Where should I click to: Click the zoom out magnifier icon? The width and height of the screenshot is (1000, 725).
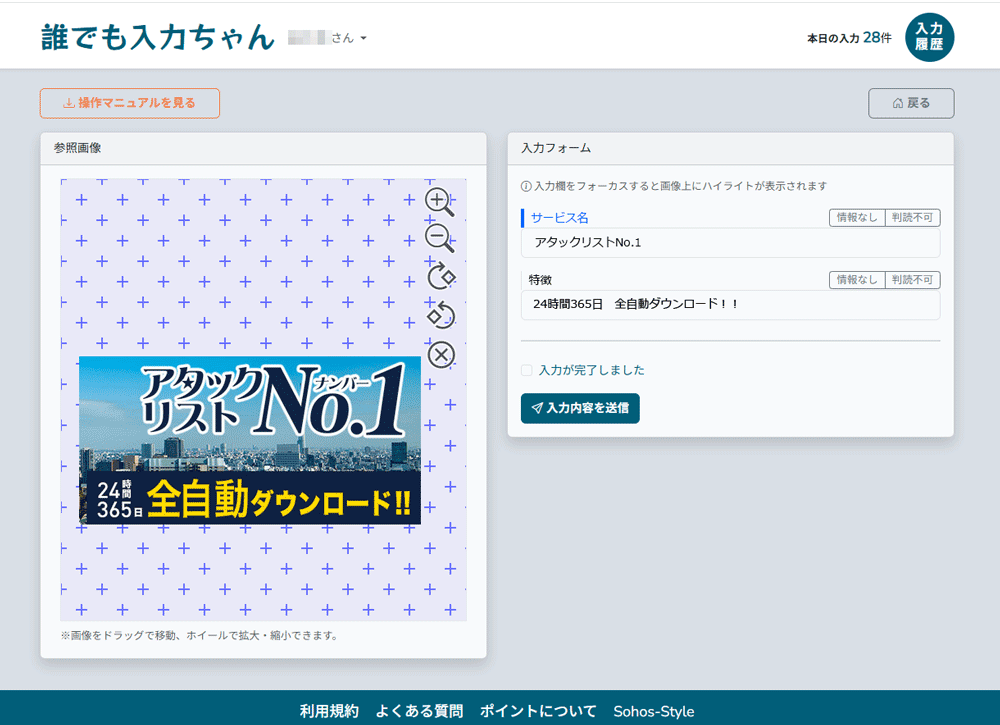(439, 238)
